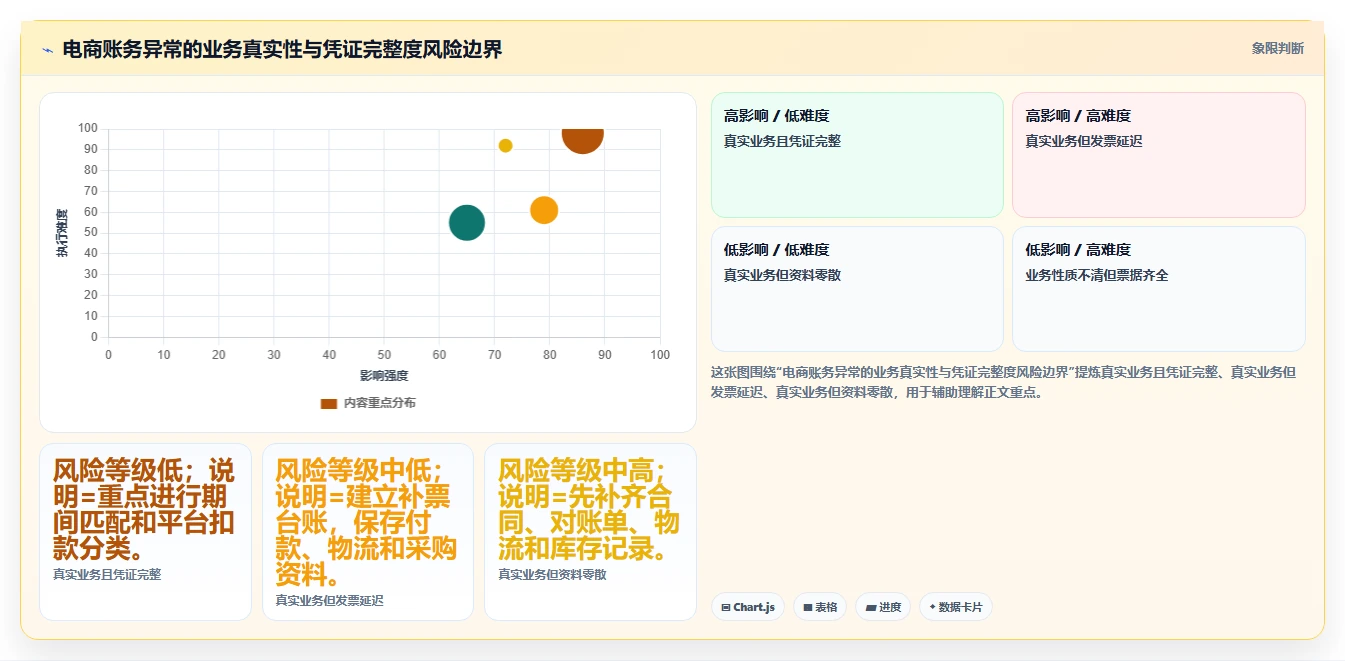Click text 真实业务且凭证完整 in green card
Viewport: 1345px width, 661px height.
point(782,141)
